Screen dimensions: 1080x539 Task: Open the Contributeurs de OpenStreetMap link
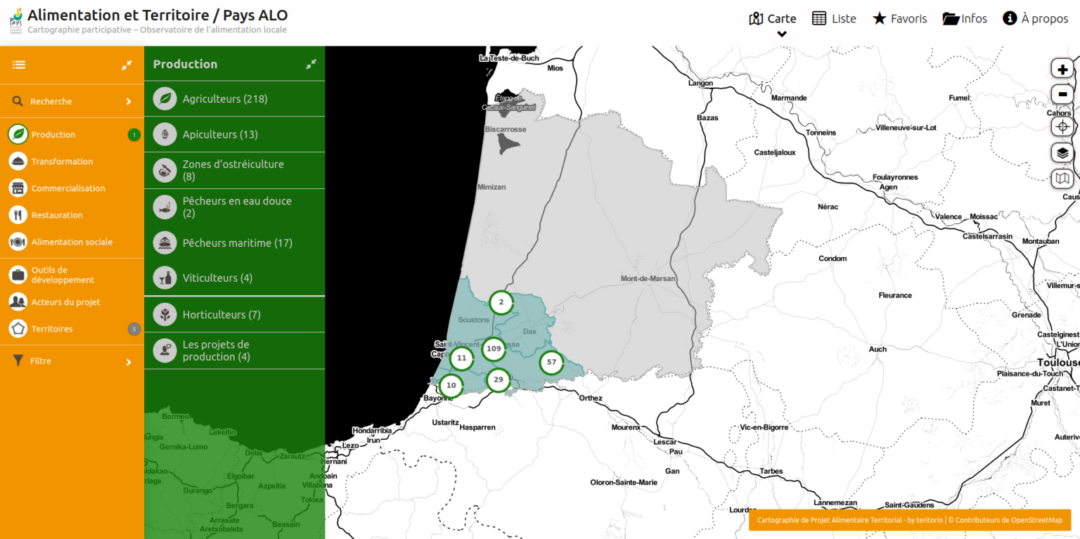1008,520
